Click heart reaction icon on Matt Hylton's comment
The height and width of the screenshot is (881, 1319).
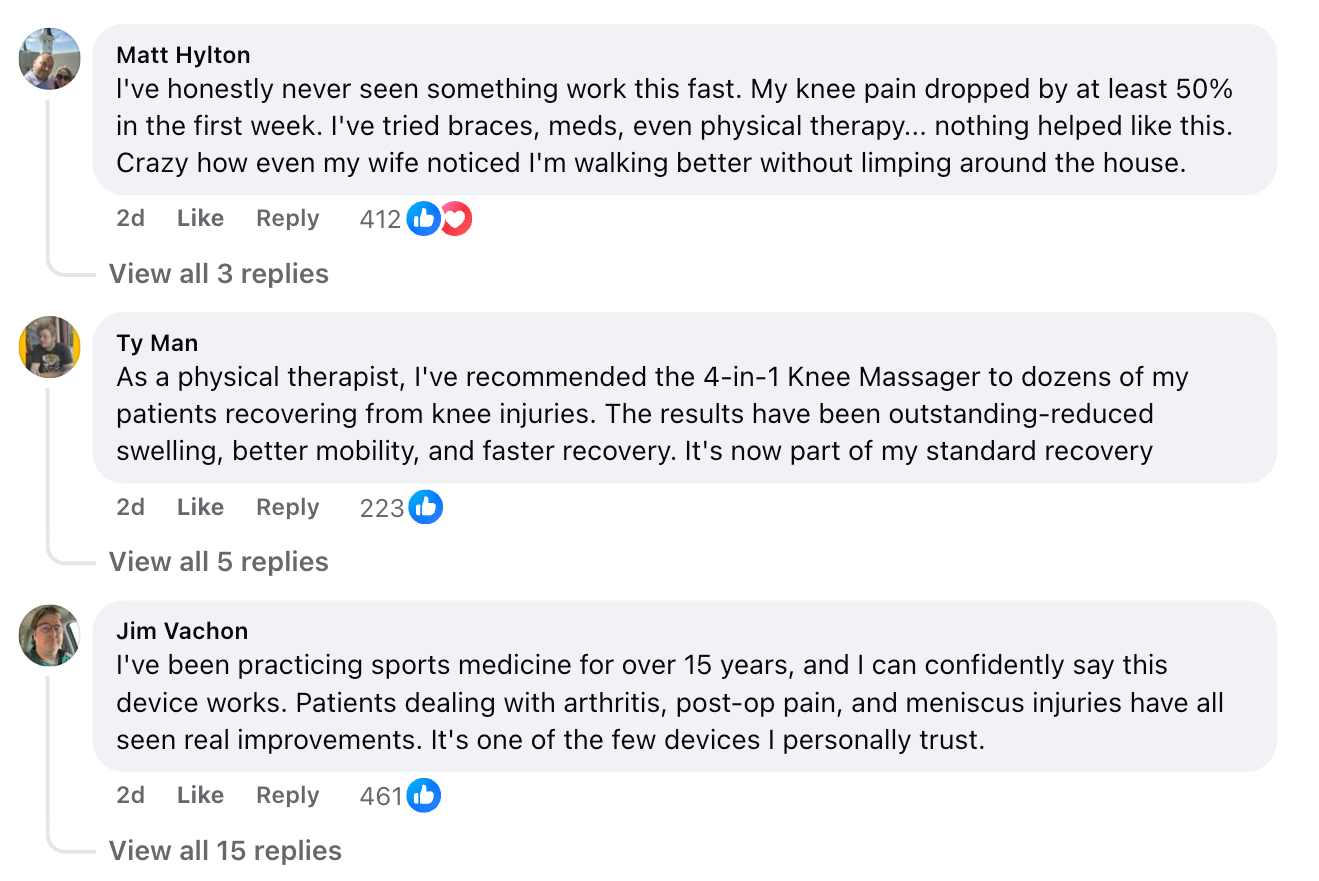click(456, 219)
